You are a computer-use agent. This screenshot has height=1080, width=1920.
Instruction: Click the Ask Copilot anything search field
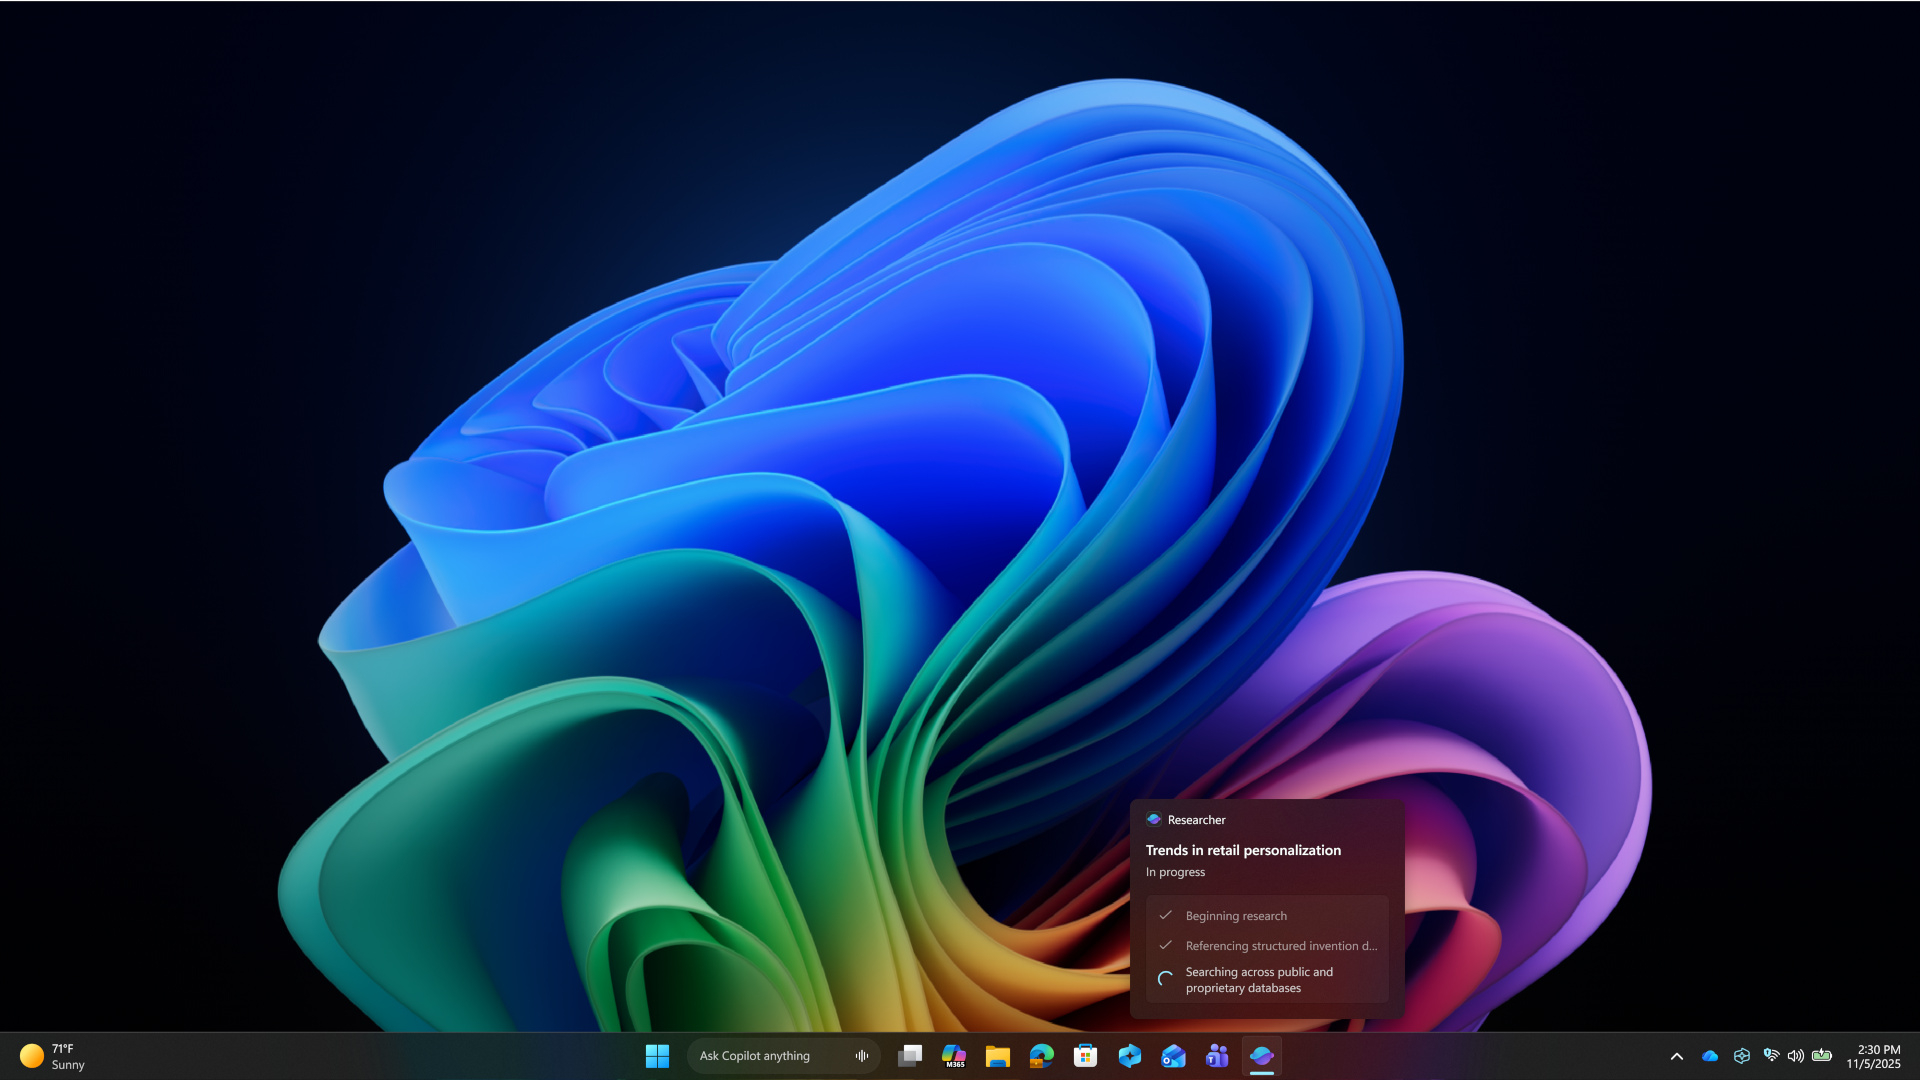770,1056
